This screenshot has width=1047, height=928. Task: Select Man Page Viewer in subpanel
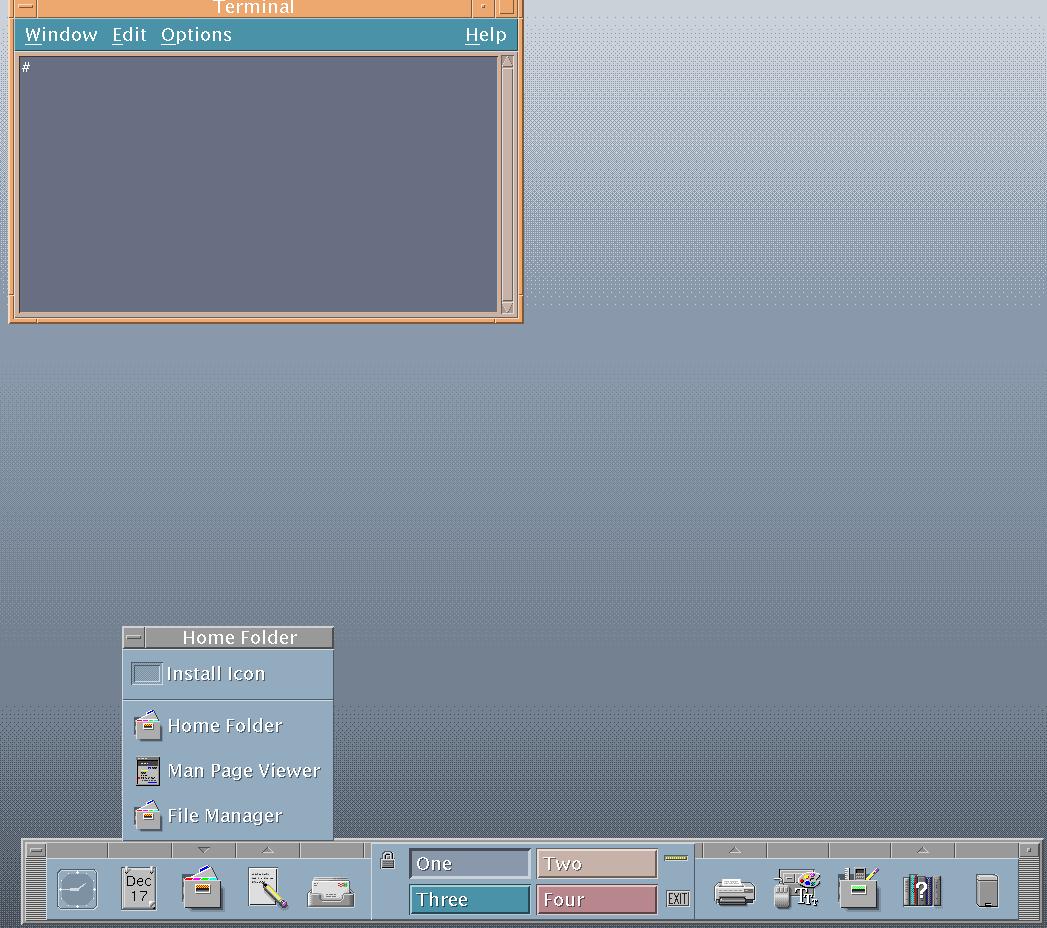coord(243,771)
